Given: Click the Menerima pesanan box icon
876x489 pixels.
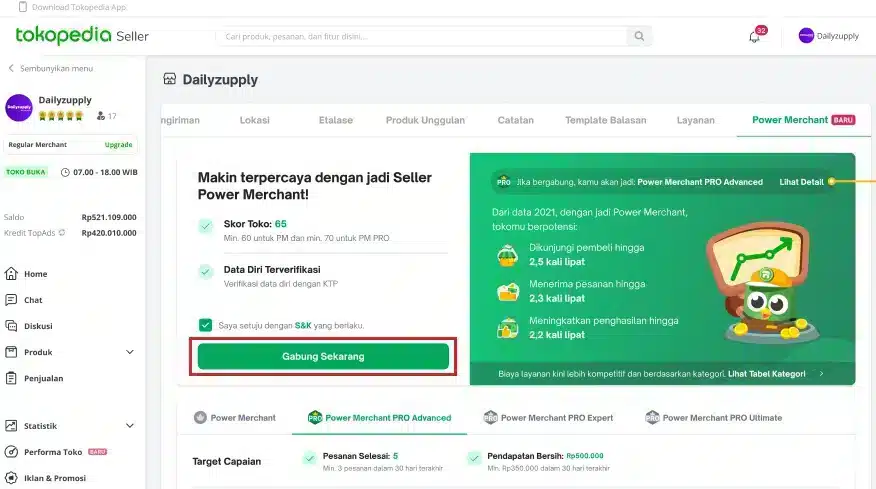Looking at the screenshot, I should tap(508, 292).
